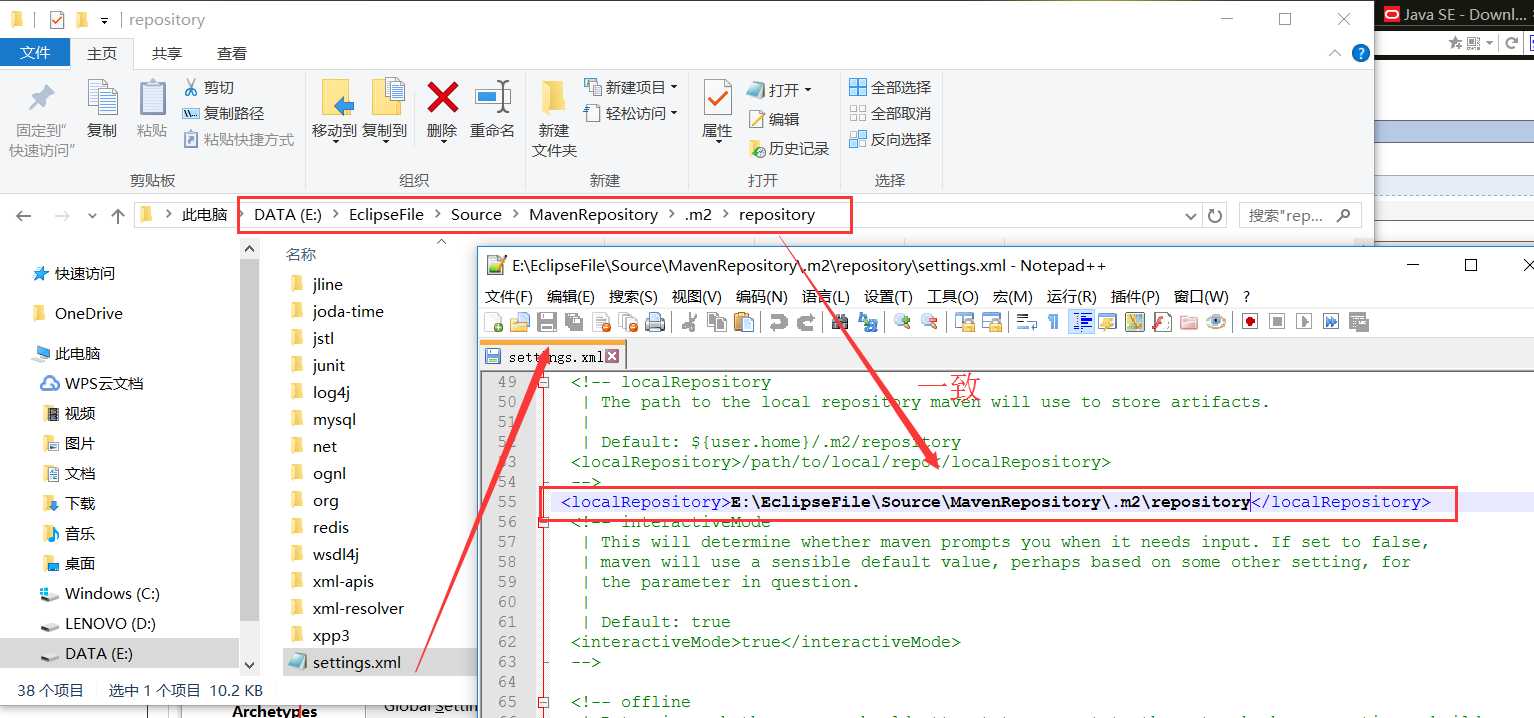Open Notepad++ 搜索(S) menu

pos(633,297)
